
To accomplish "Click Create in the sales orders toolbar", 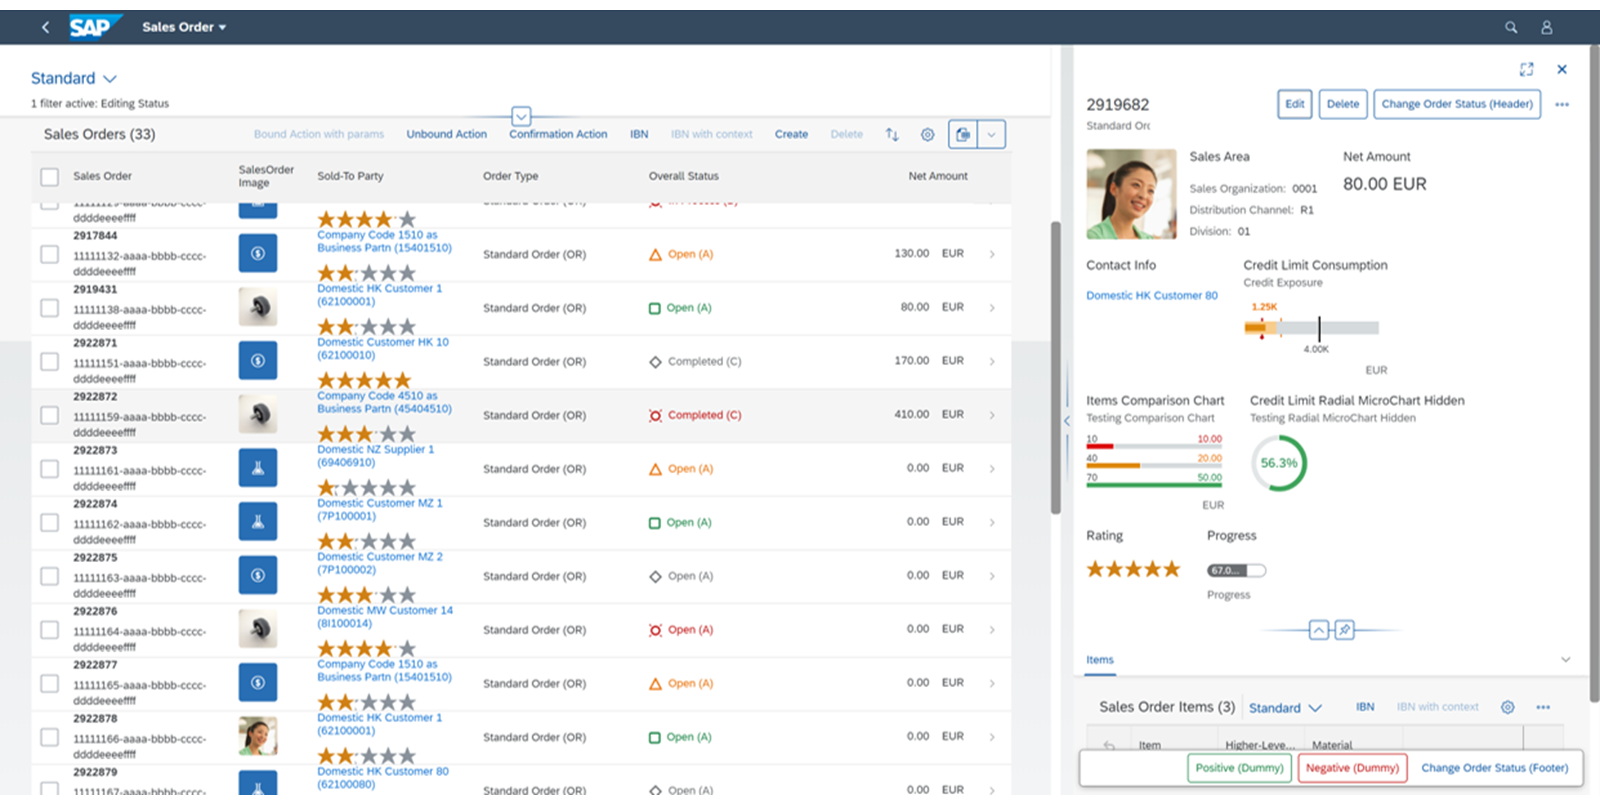I will 791,134.
